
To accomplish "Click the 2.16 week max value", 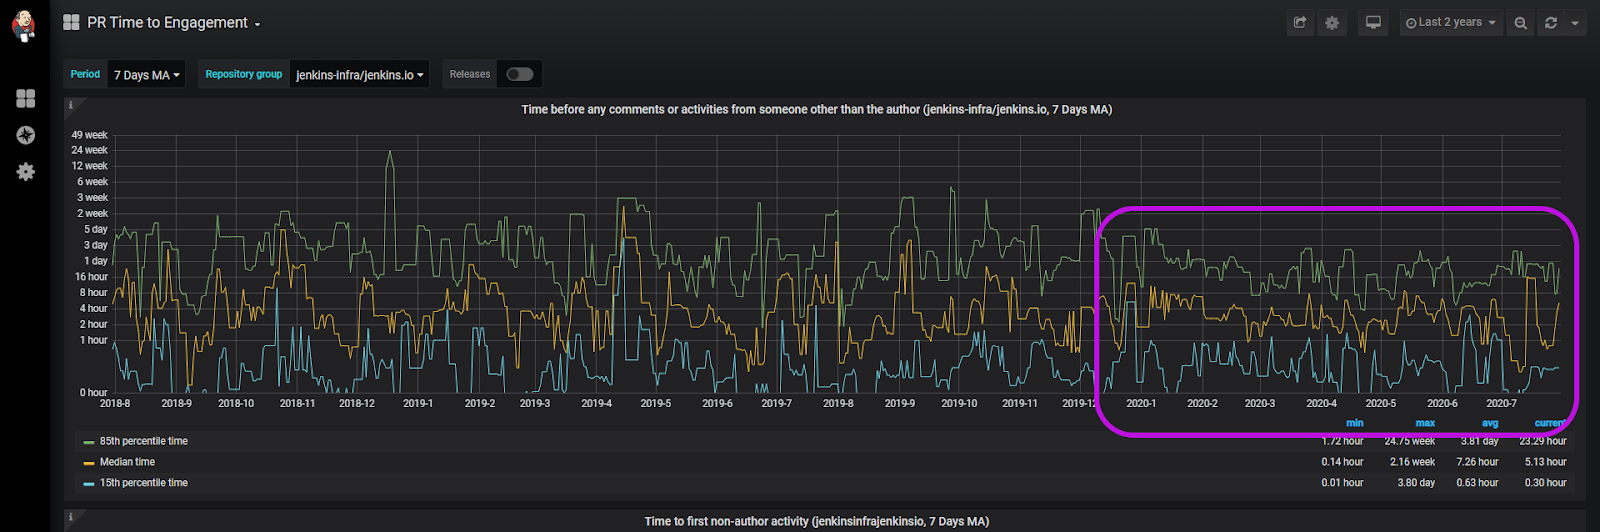I will click(1412, 462).
